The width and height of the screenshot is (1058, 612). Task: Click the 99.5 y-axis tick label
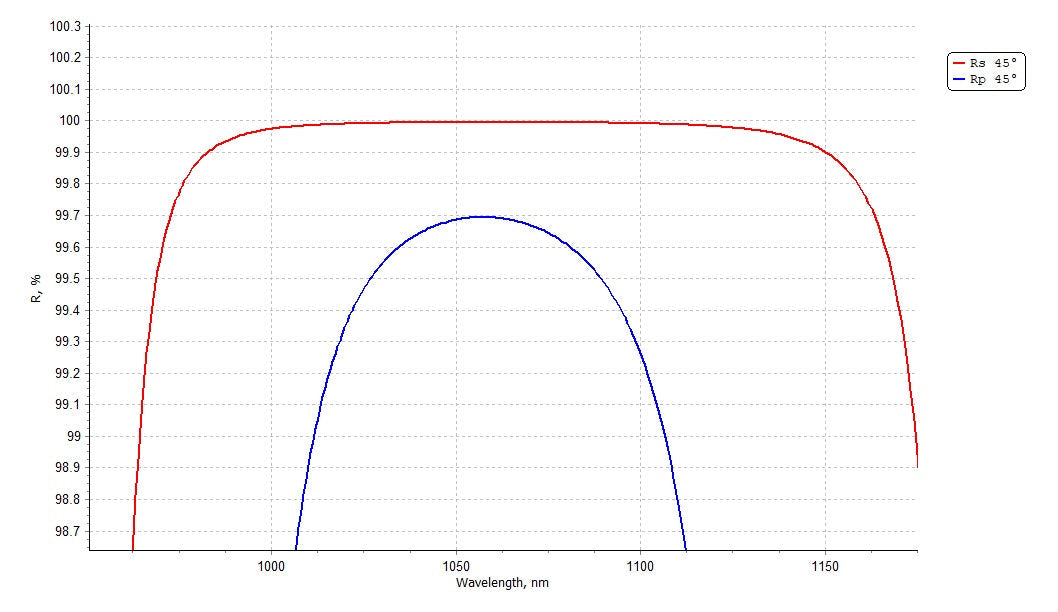(67, 279)
